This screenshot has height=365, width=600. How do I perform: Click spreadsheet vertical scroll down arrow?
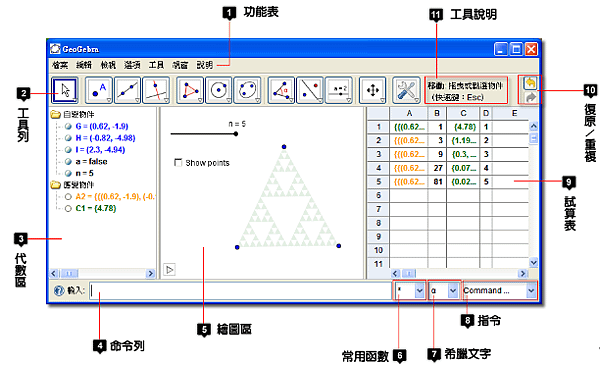tap(533, 262)
